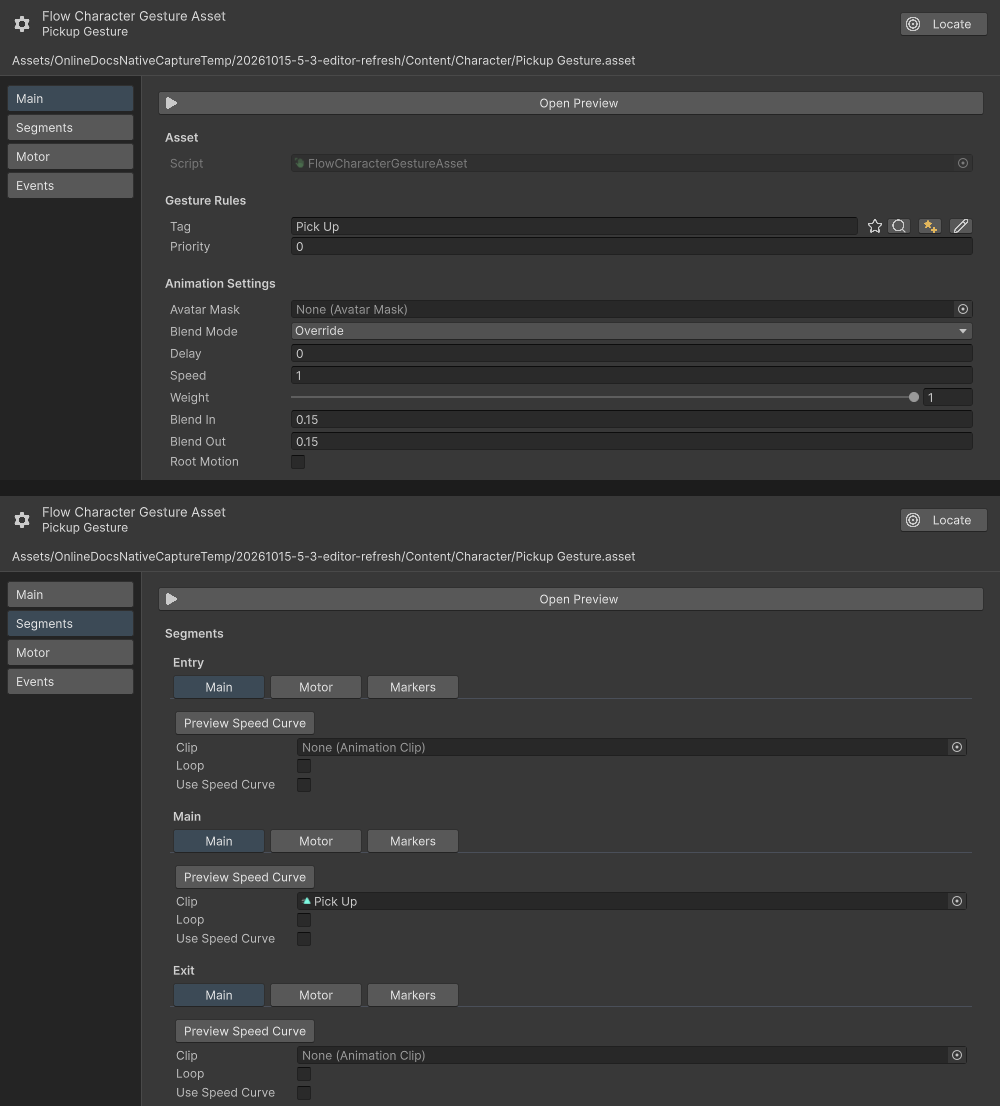
Task: Open the object picker for Pick Up clip
Action: [x=957, y=901]
